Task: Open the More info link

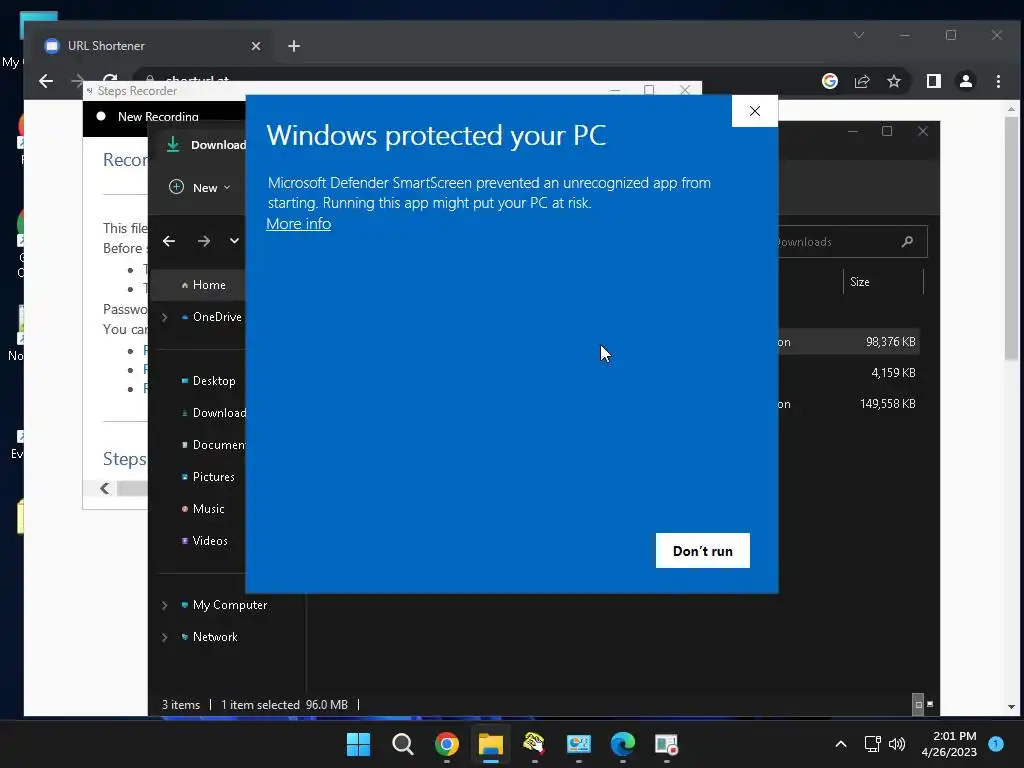Action: (298, 224)
